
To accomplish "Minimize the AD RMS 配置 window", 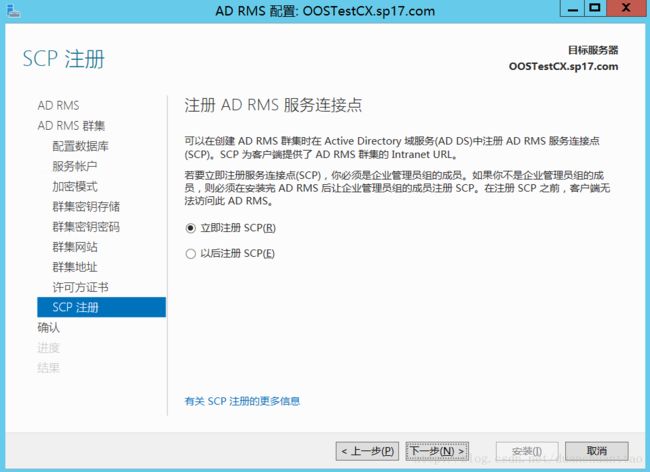I will 572,8.
